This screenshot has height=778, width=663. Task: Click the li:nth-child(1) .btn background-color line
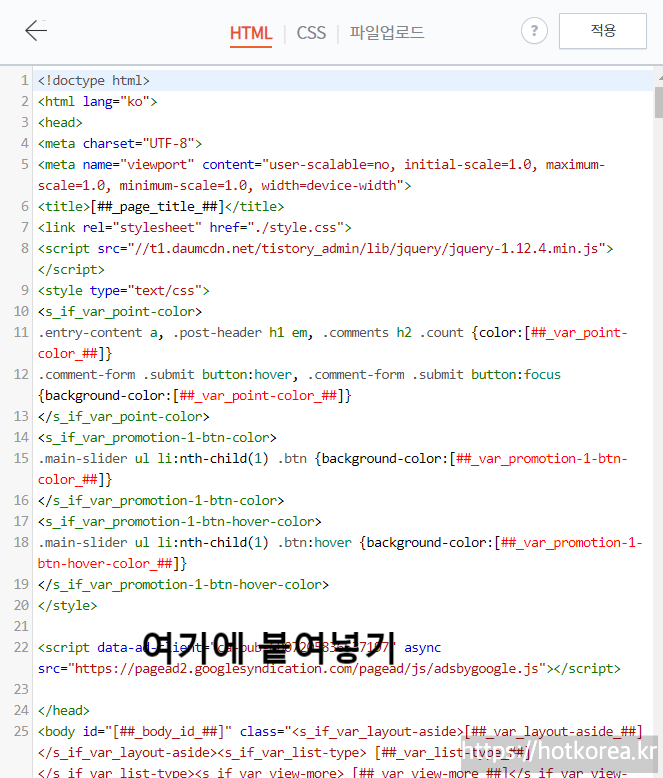[332, 469]
